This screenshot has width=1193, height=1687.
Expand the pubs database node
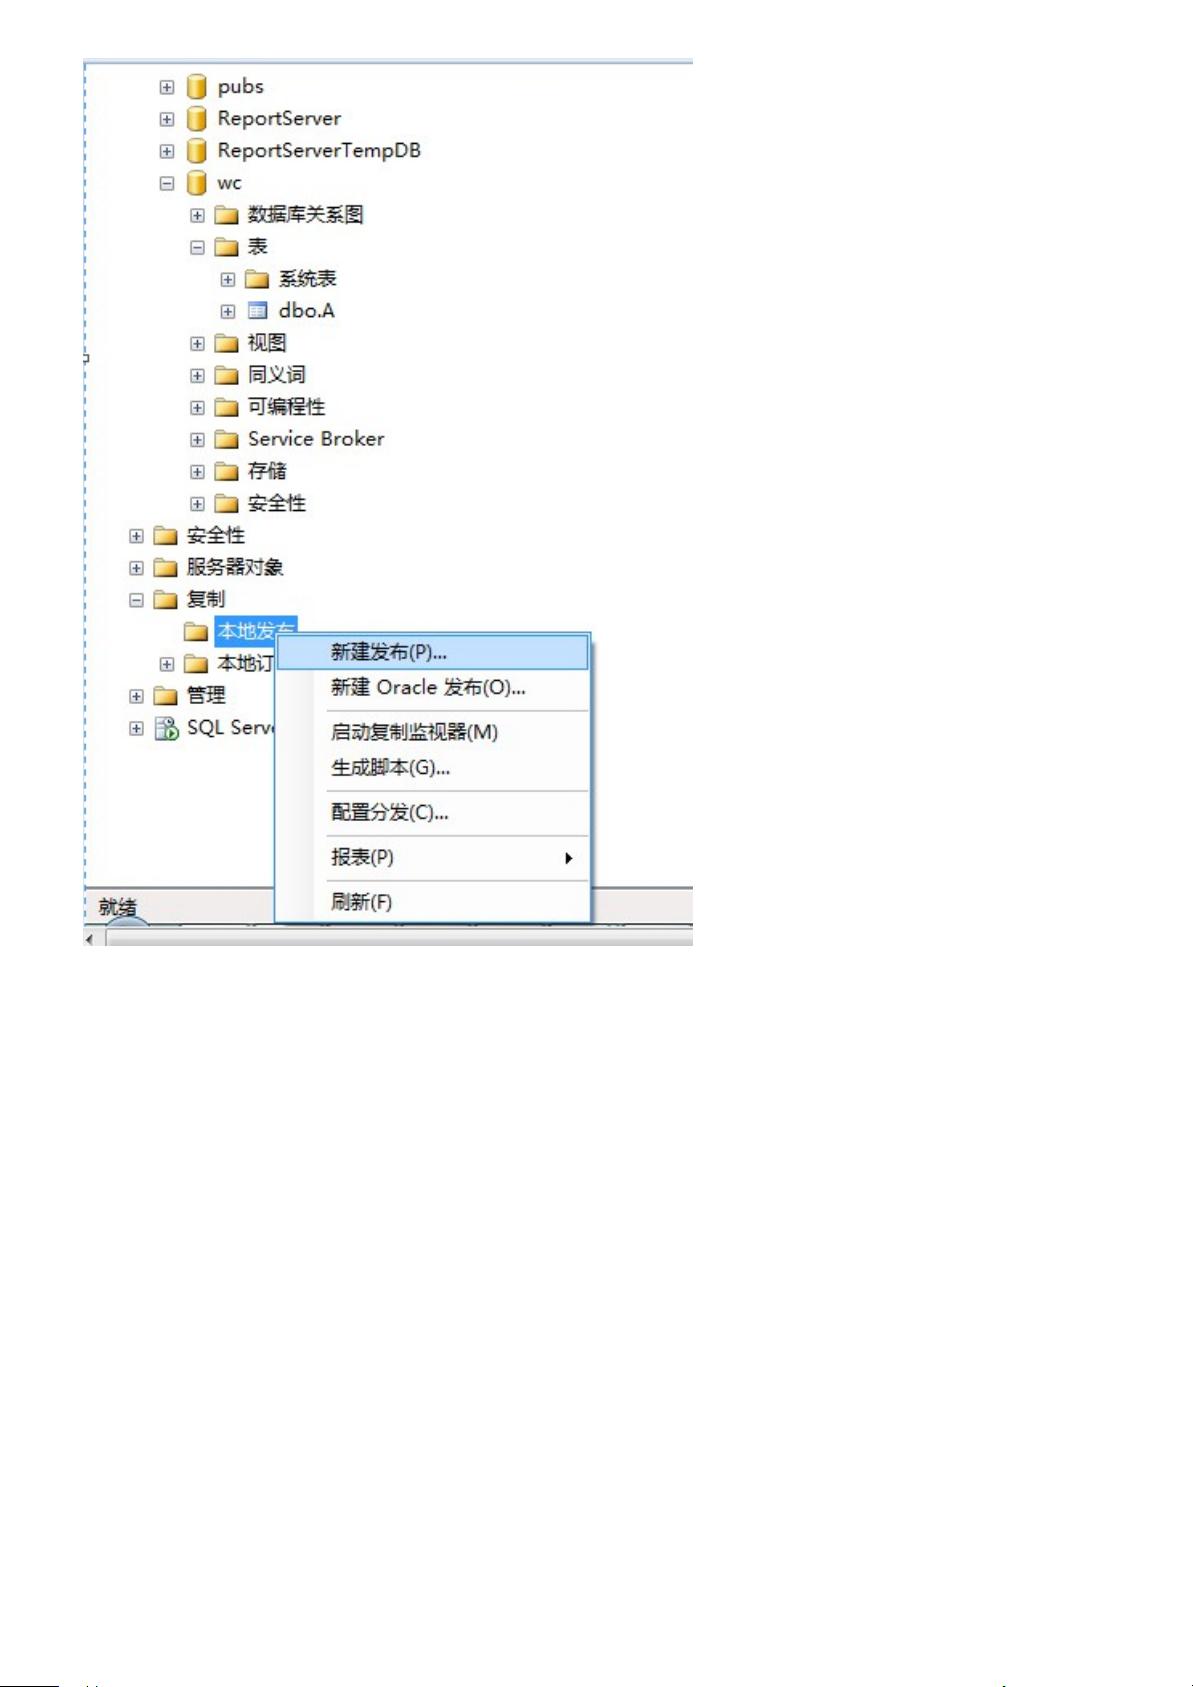point(167,88)
